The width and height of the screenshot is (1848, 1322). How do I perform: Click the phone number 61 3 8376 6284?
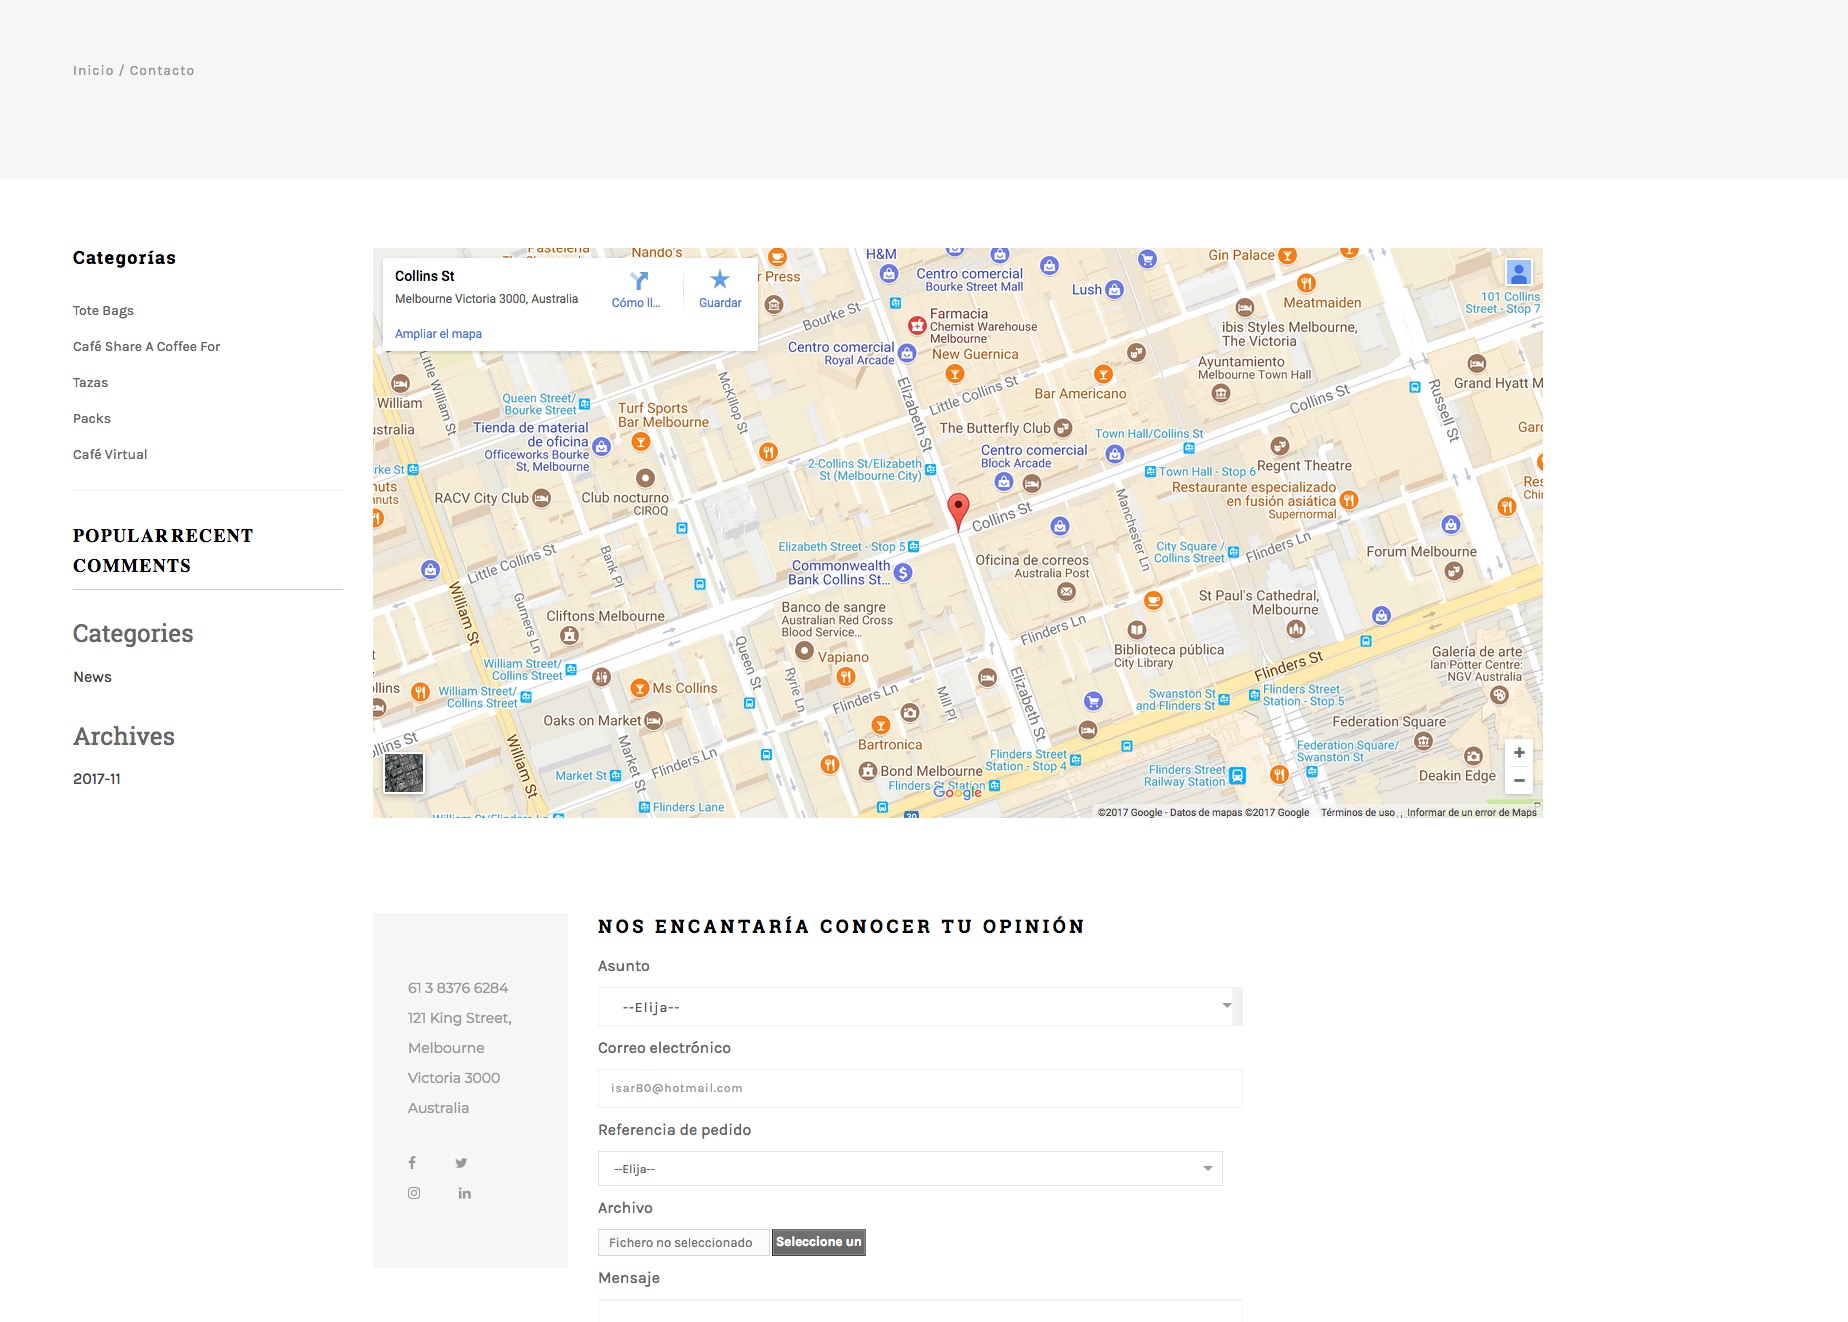click(458, 988)
